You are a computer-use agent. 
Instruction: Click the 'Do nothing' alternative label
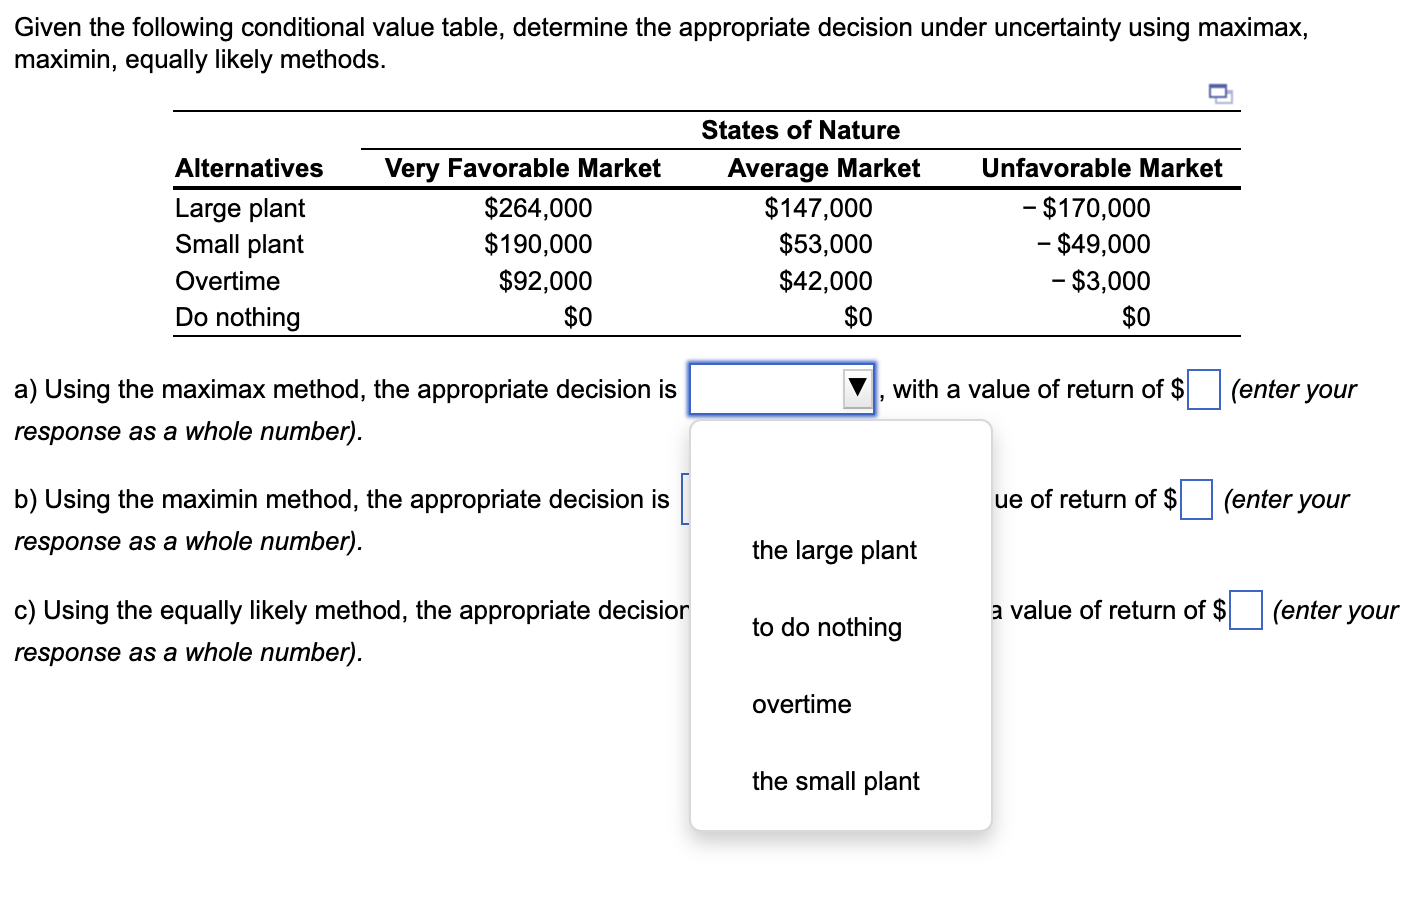tap(237, 317)
